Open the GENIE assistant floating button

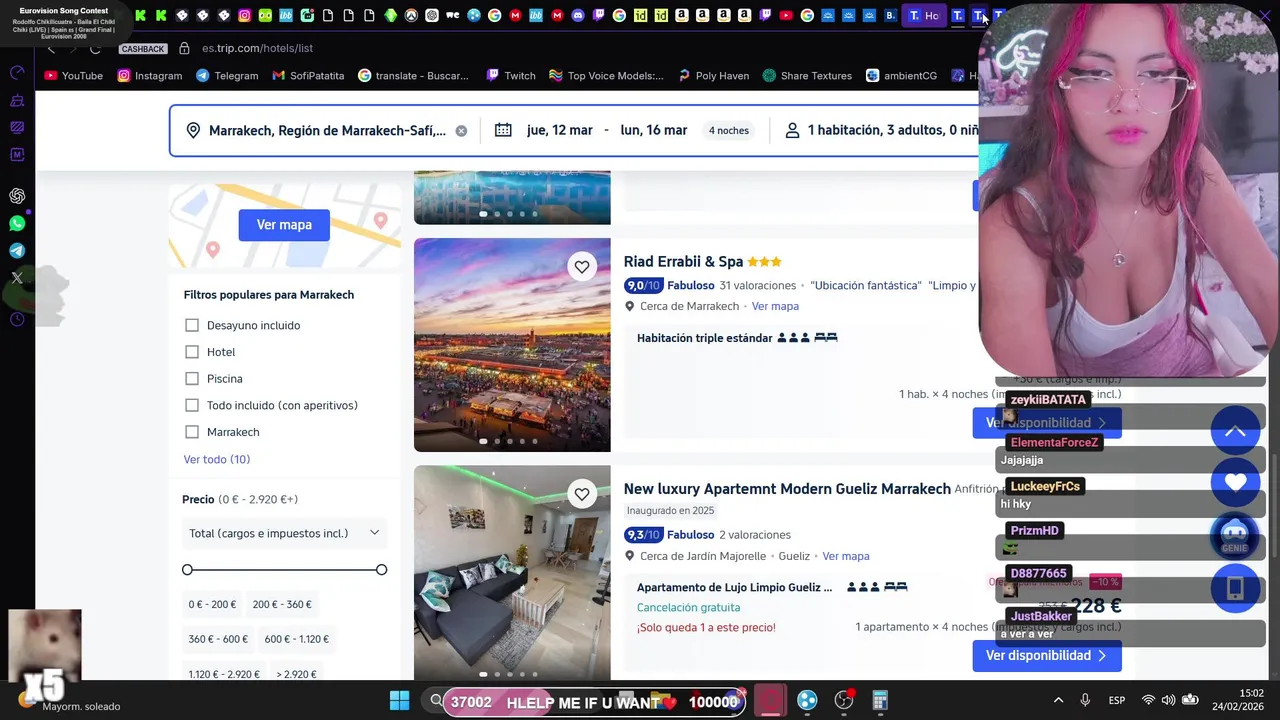tap(1235, 536)
